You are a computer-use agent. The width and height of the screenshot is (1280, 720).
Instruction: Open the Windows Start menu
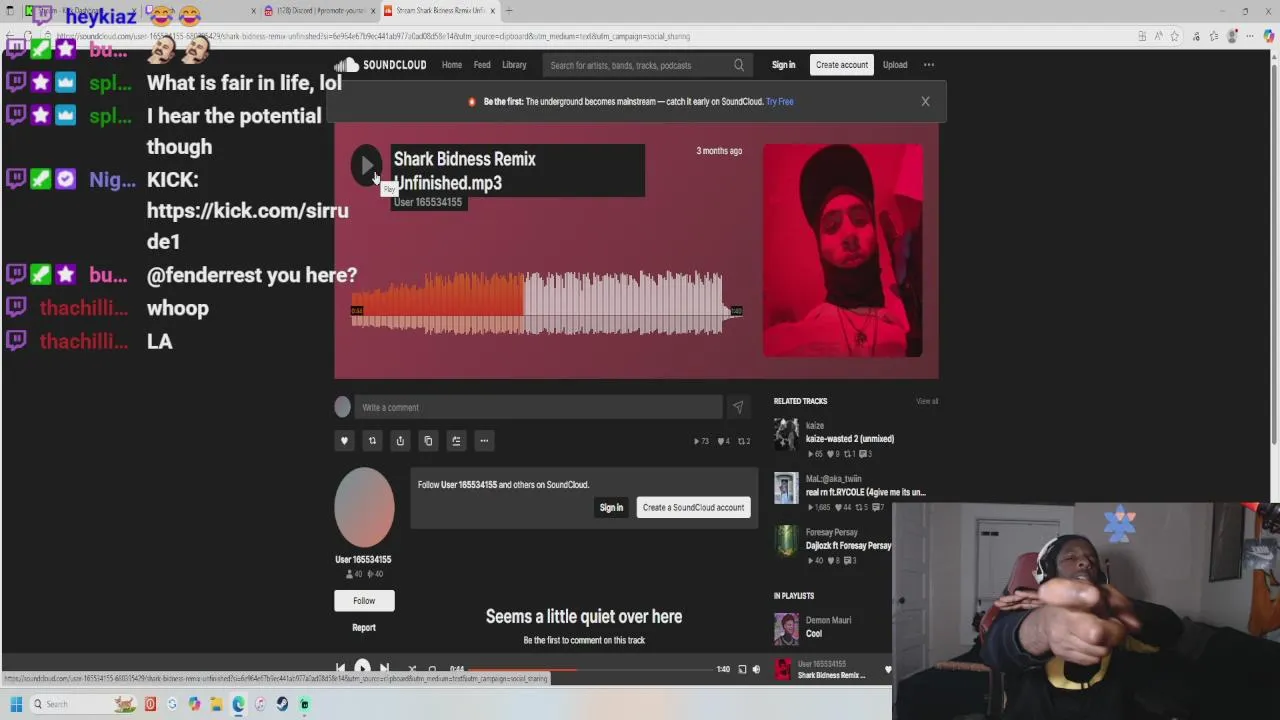tap(16, 704)
